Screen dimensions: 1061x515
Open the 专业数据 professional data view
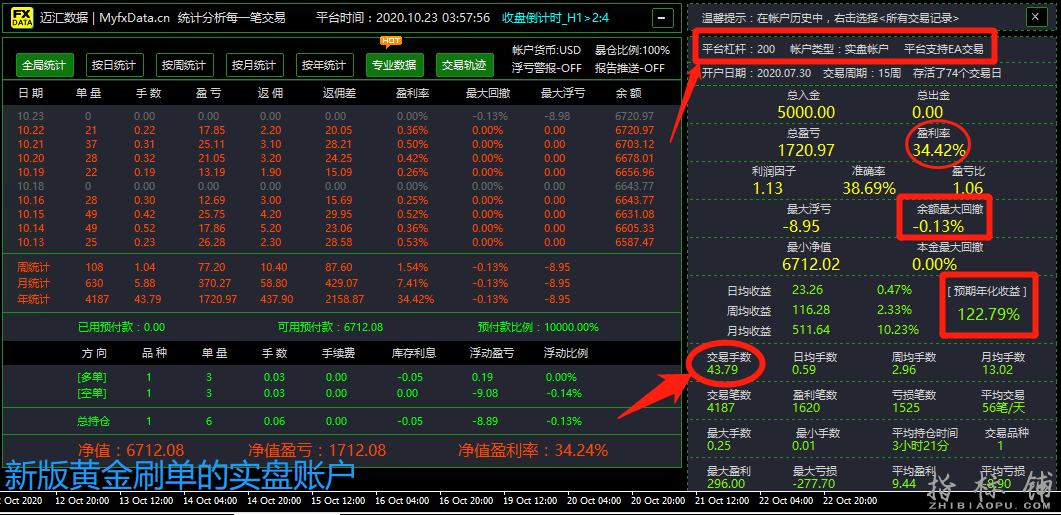click(394, 65)
